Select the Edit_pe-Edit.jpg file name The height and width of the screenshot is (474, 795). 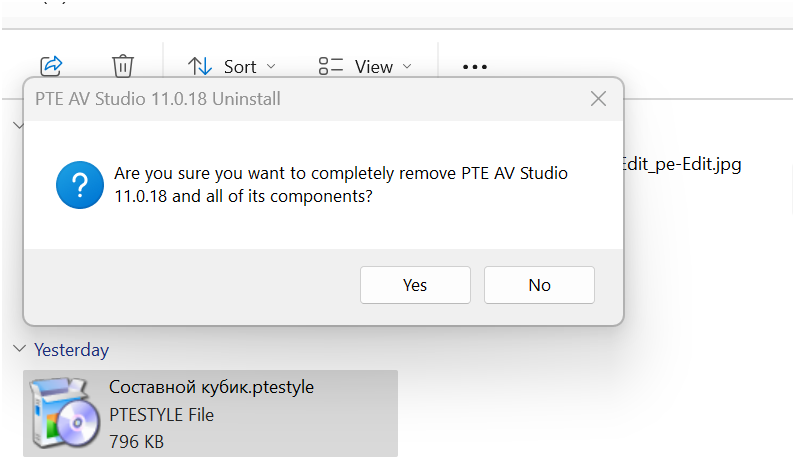coord(682,164)
